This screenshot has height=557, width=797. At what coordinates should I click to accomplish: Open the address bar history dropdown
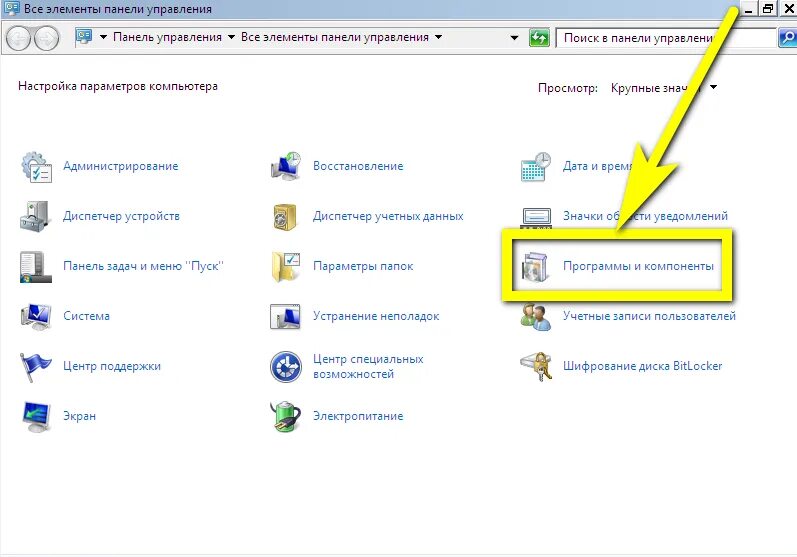click(x=514, y=38)
